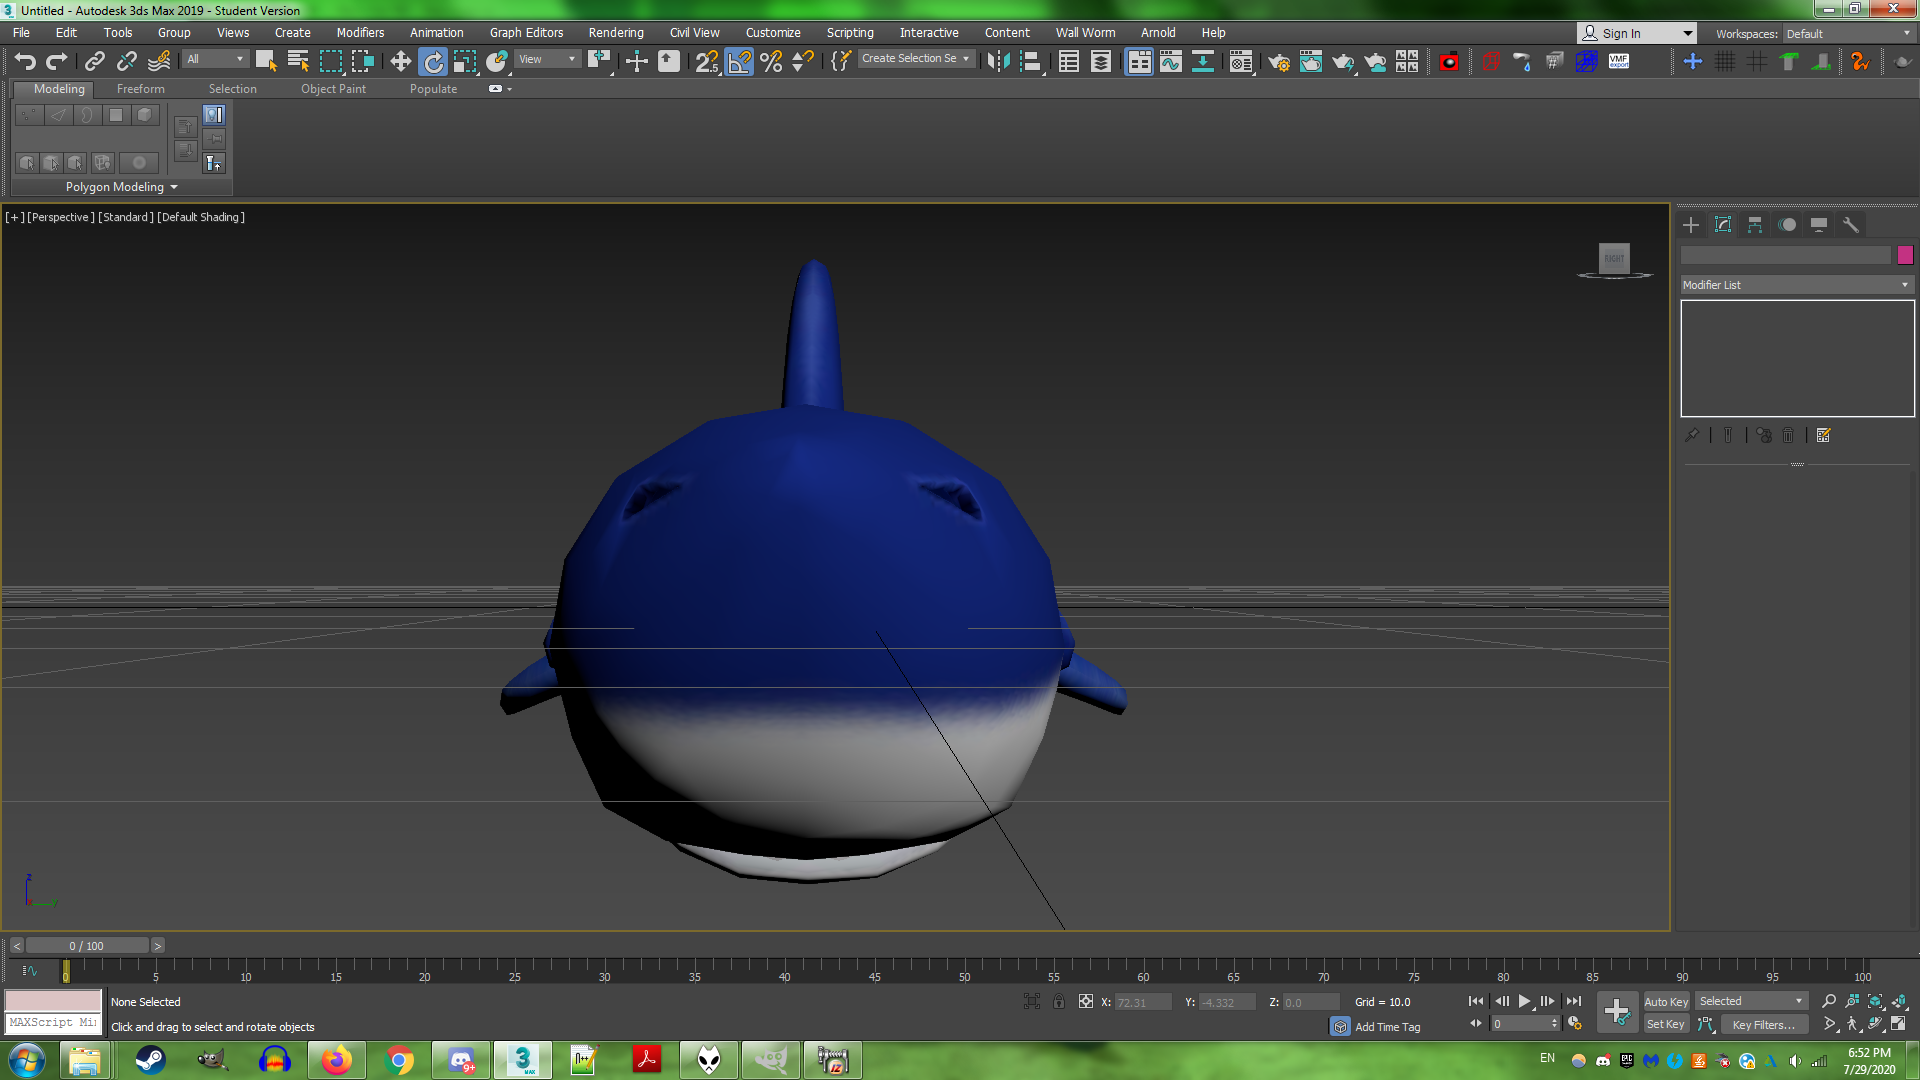Viewport: 1920px width, 1080px height.
Task: Open the Layer Explorer icon
Action: point(1101,62)
